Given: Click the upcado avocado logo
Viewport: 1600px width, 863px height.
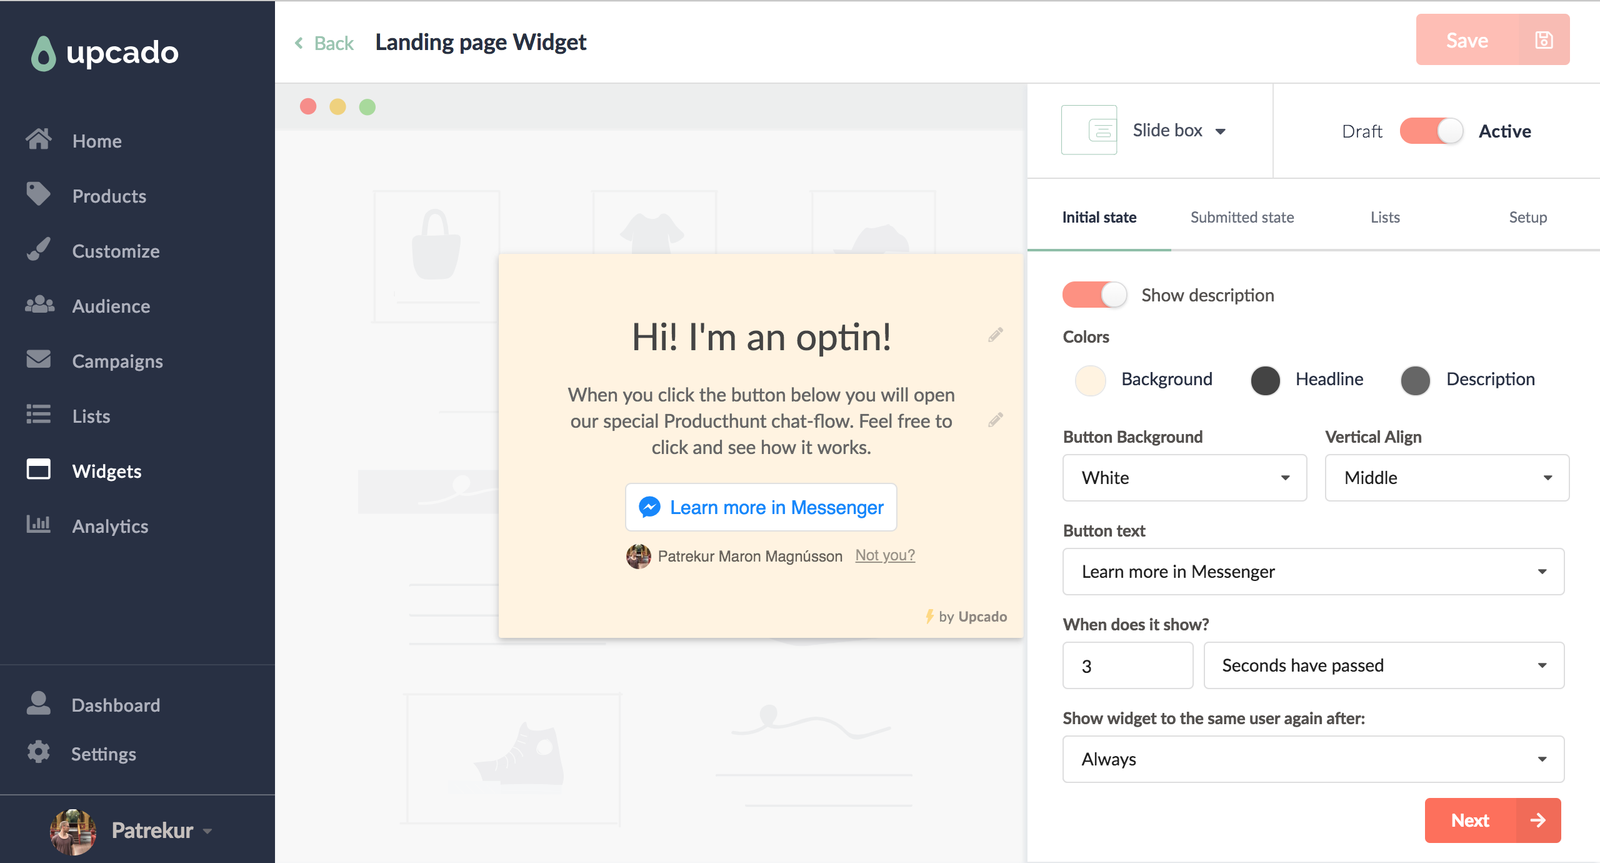Looking at the screenshot, I should [x=43, y=54].
